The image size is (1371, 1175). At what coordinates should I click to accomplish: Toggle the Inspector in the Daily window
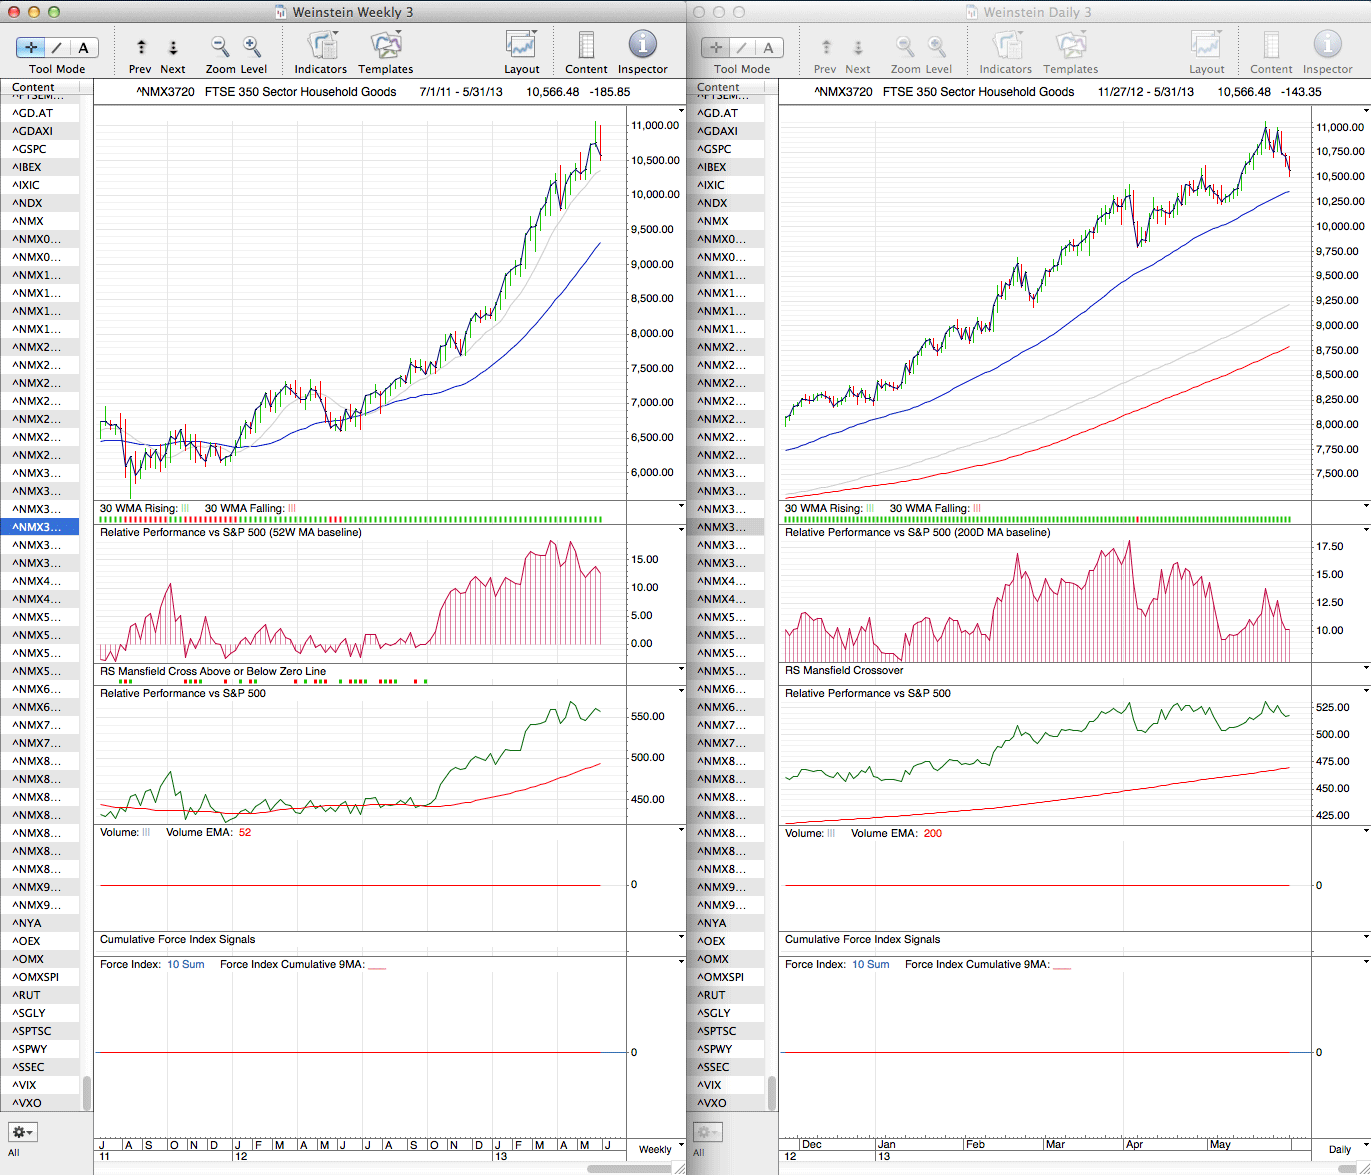pyautogui.click(x=1327, y=46)
